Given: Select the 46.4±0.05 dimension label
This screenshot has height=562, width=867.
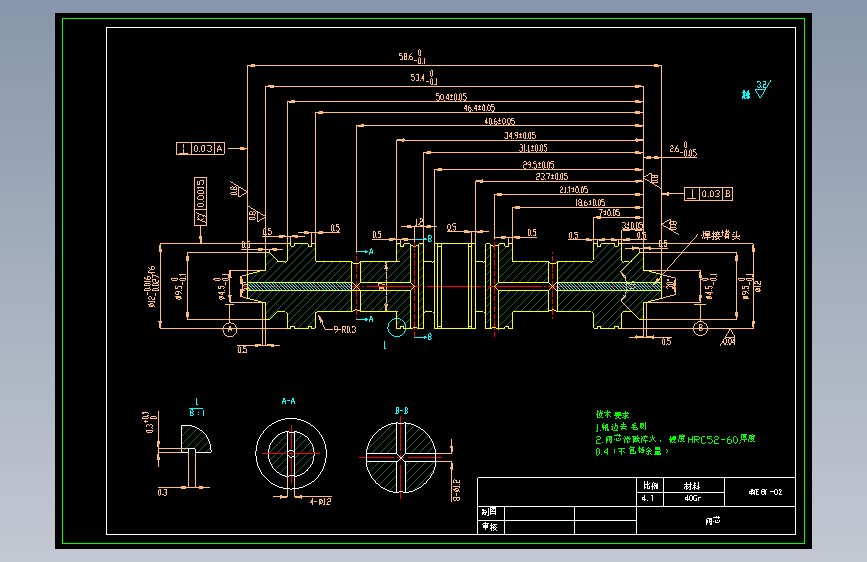Looking at the screenshot, I should click(479, 108).
